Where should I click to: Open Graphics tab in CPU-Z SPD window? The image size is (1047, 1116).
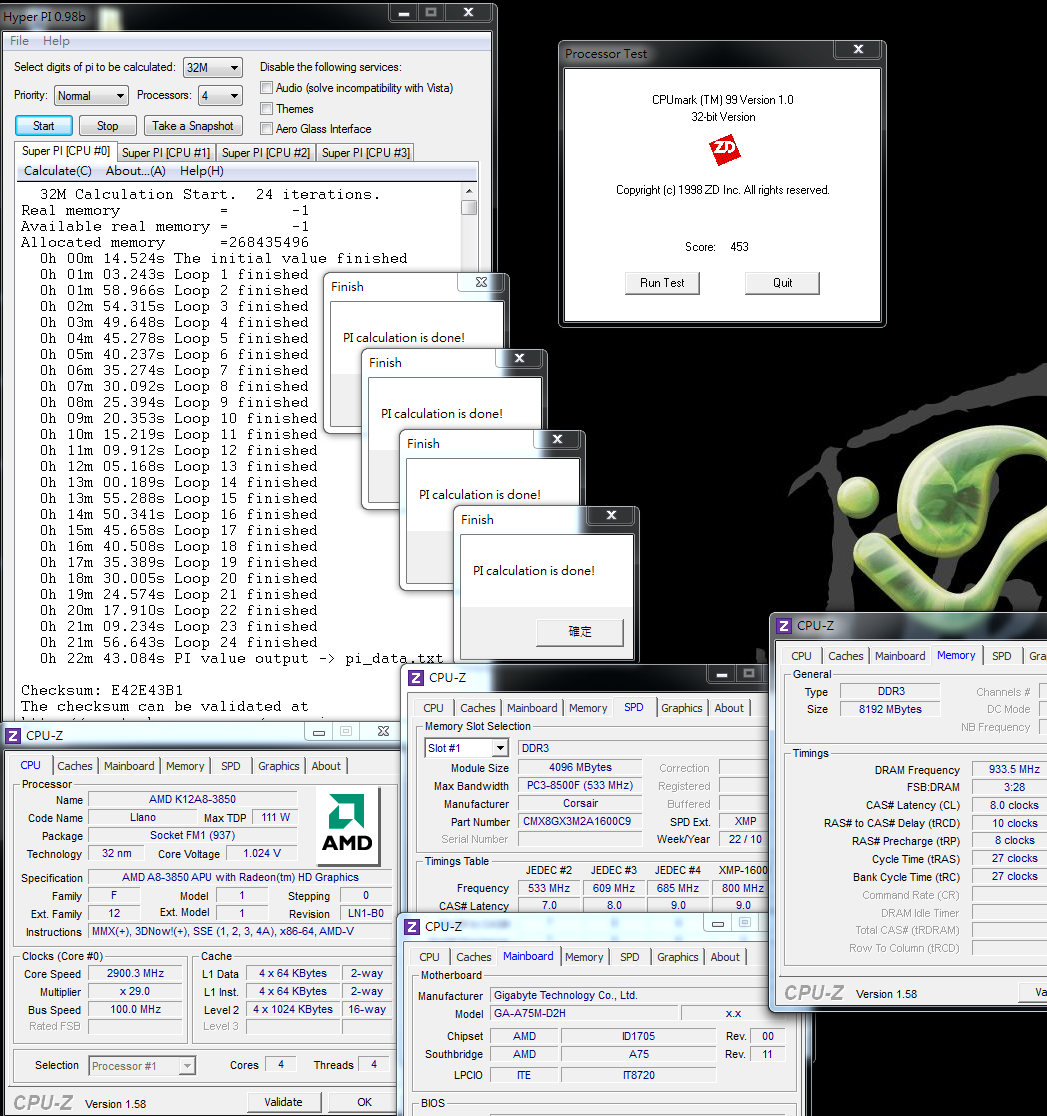(681, 708)
